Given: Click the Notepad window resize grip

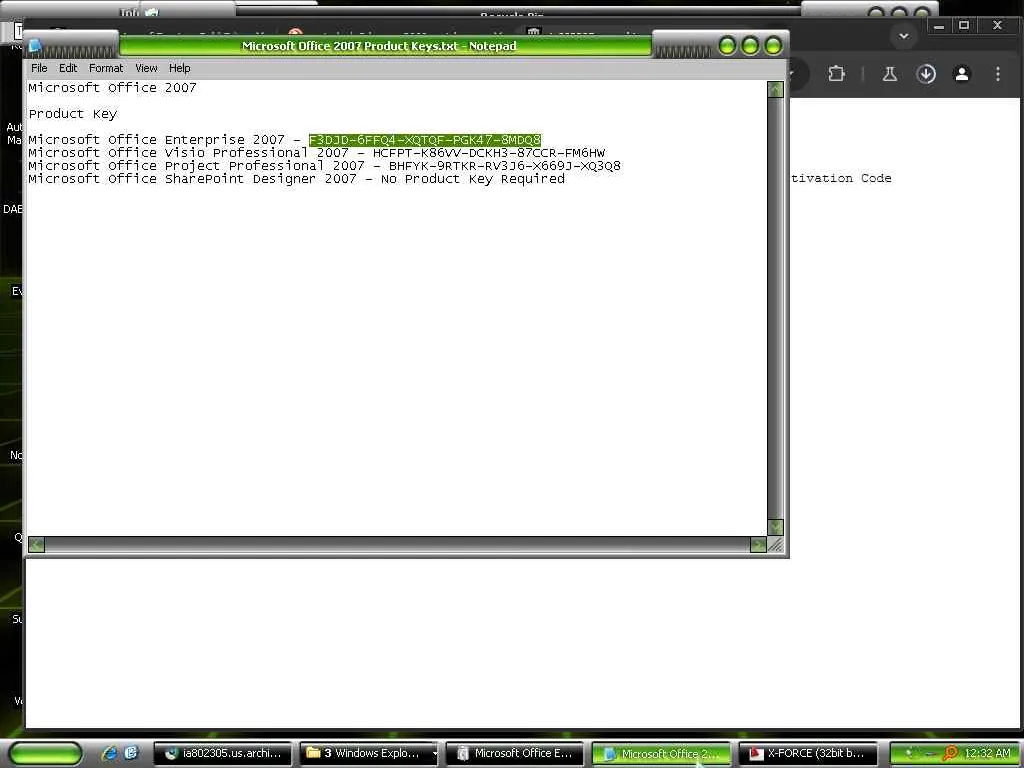Looking at the screenshot, I should point(776,545).
